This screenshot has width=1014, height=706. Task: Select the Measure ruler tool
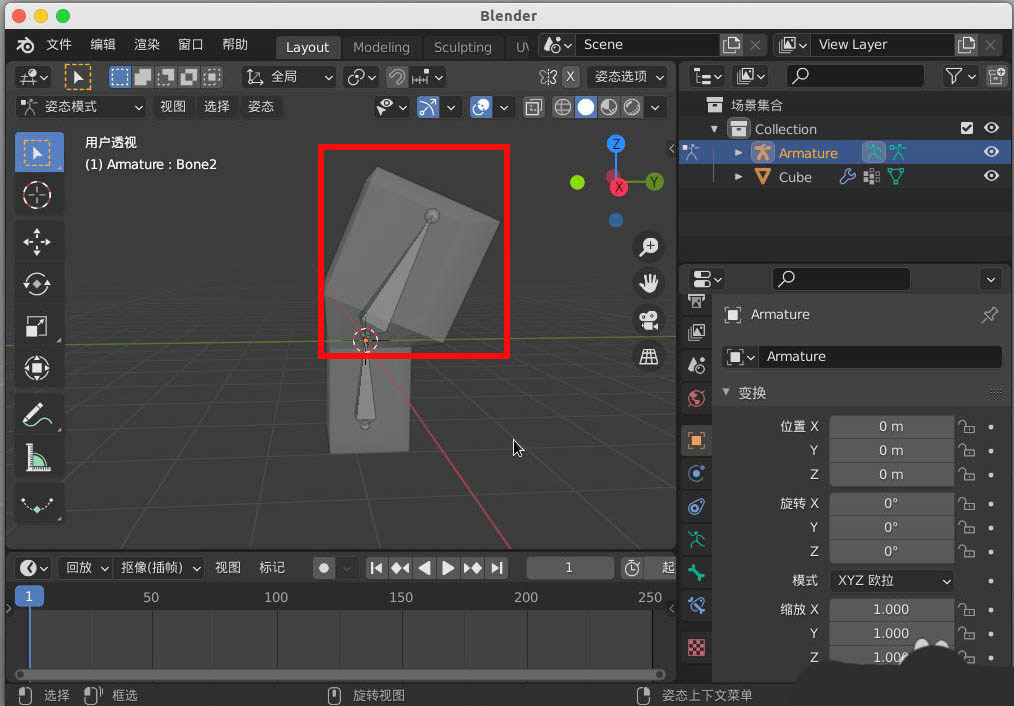[x=38, y=457]
